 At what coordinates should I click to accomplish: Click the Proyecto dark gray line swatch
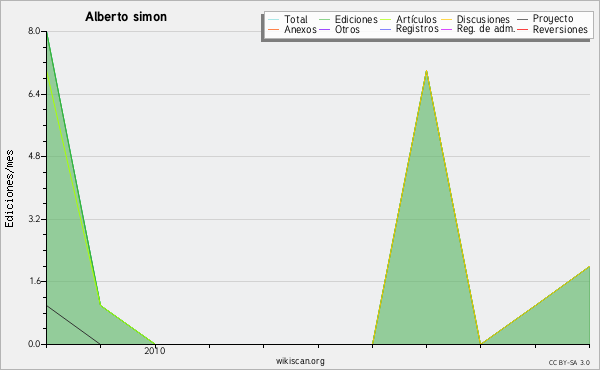(x=522, y=19)
